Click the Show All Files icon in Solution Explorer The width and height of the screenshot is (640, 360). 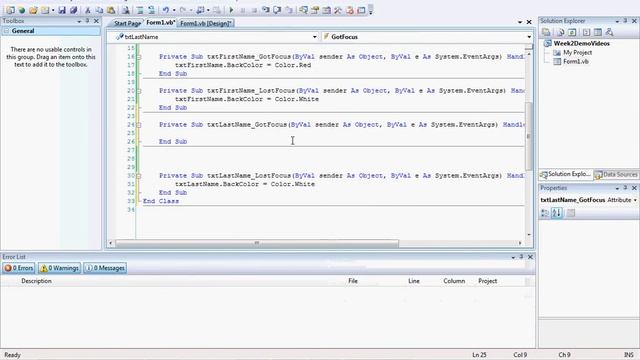561,32
